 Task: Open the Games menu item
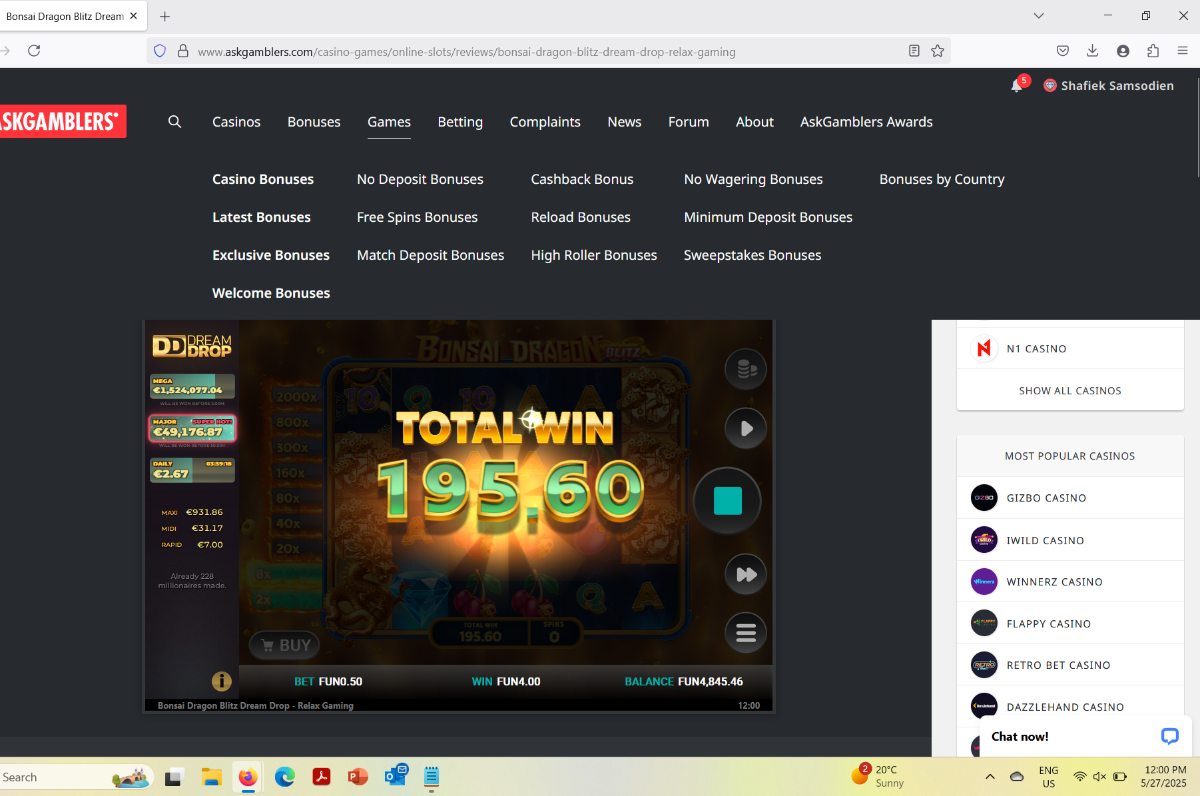click(x=389, y=122)
